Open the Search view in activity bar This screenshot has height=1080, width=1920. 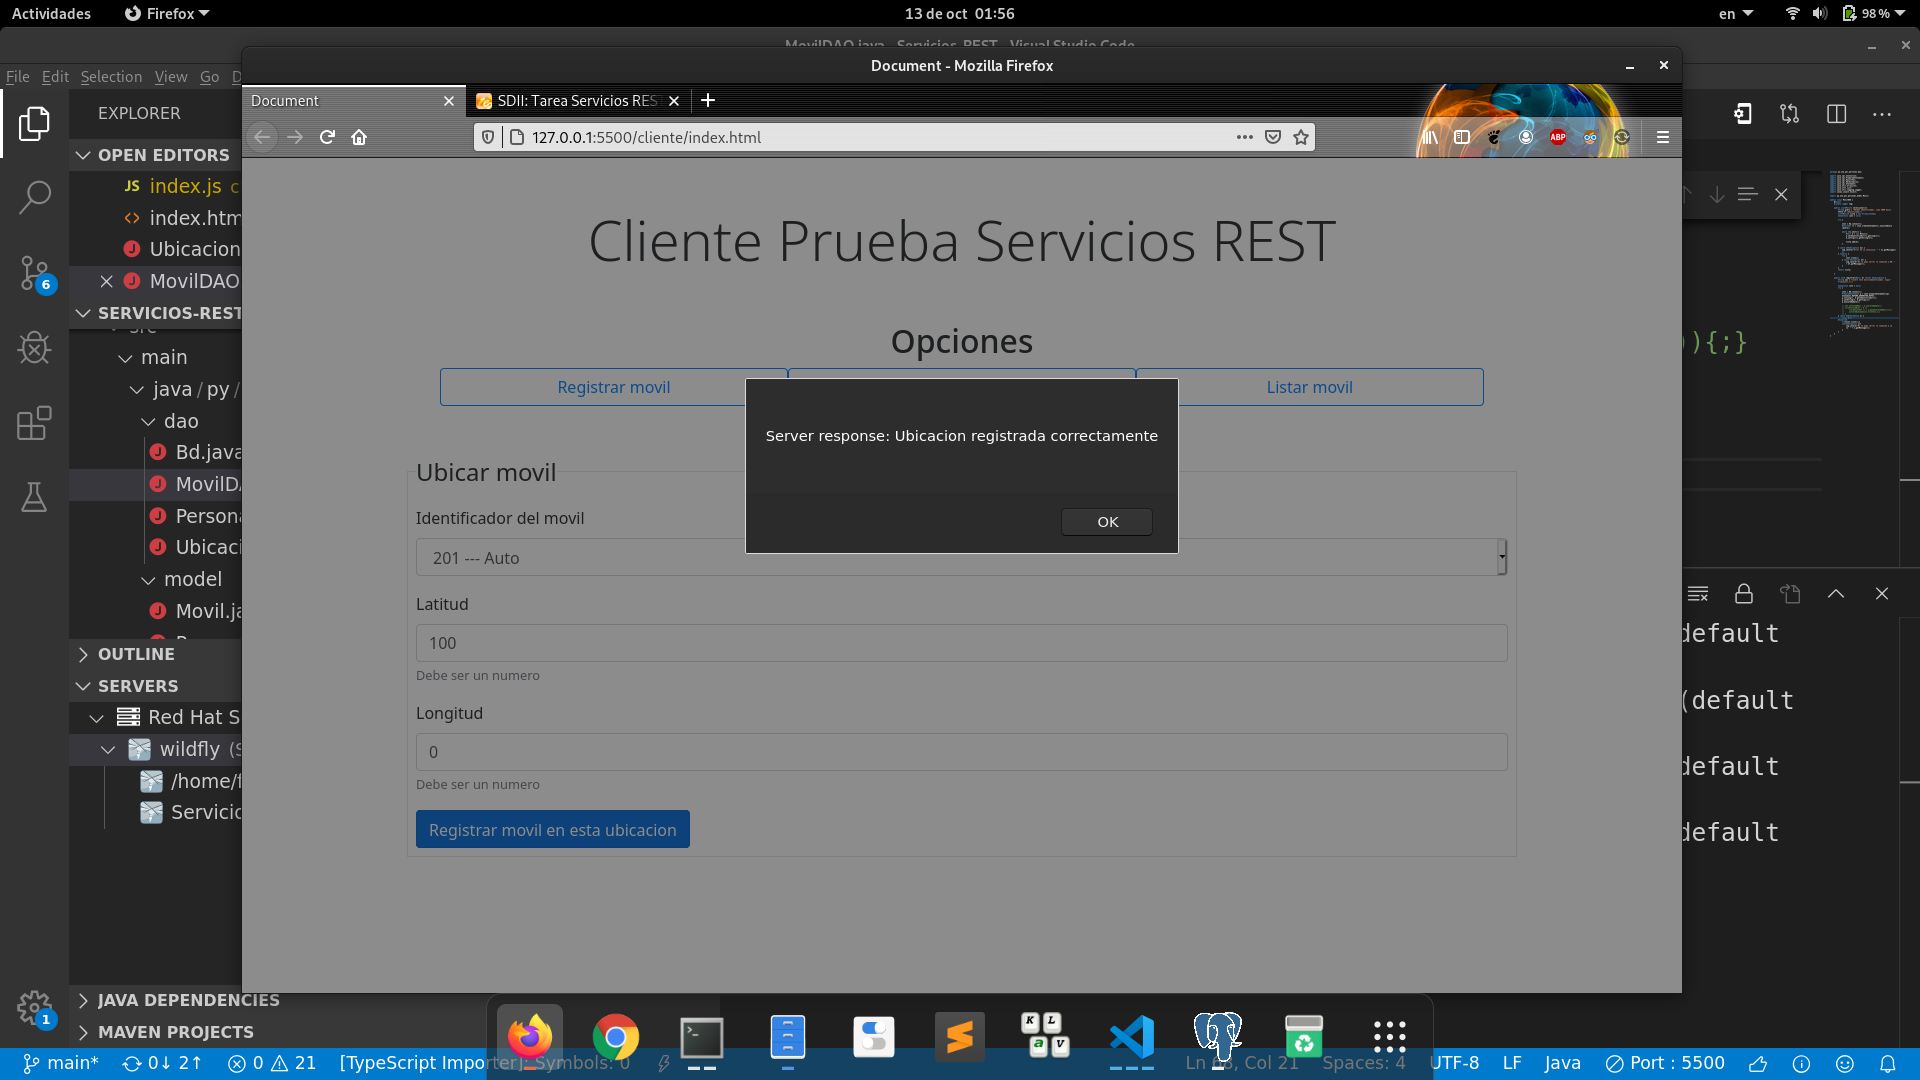click(34, 197)
